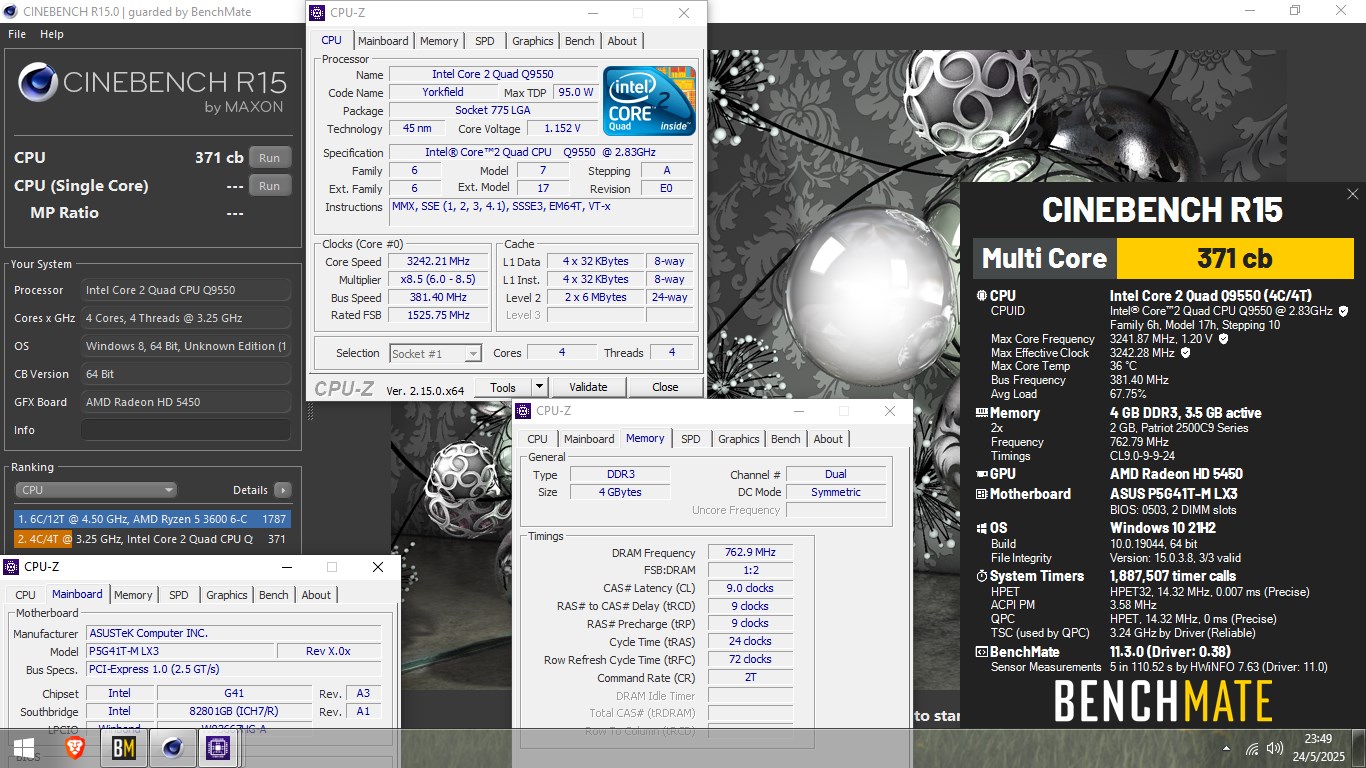Click the GFX Board field AMD Radeon HD 5450
The height and width of the screenshot is (768, 1366).
(x=186, y=402)
